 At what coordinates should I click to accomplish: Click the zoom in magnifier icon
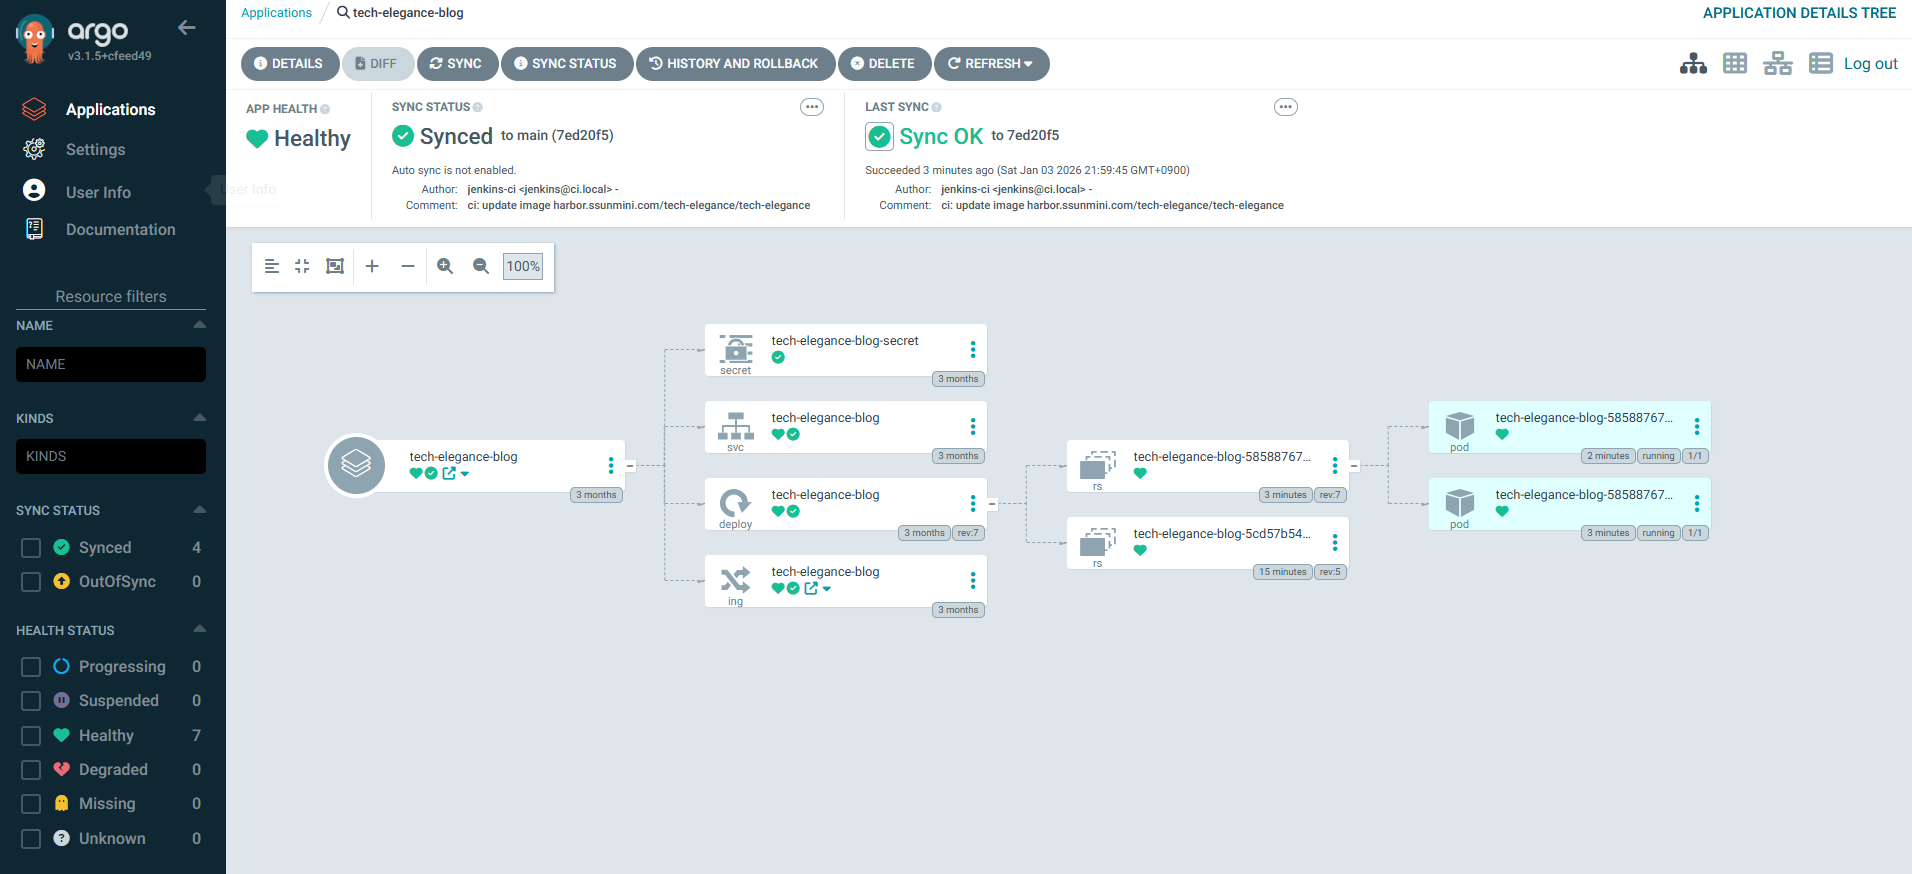coord(445,266)
